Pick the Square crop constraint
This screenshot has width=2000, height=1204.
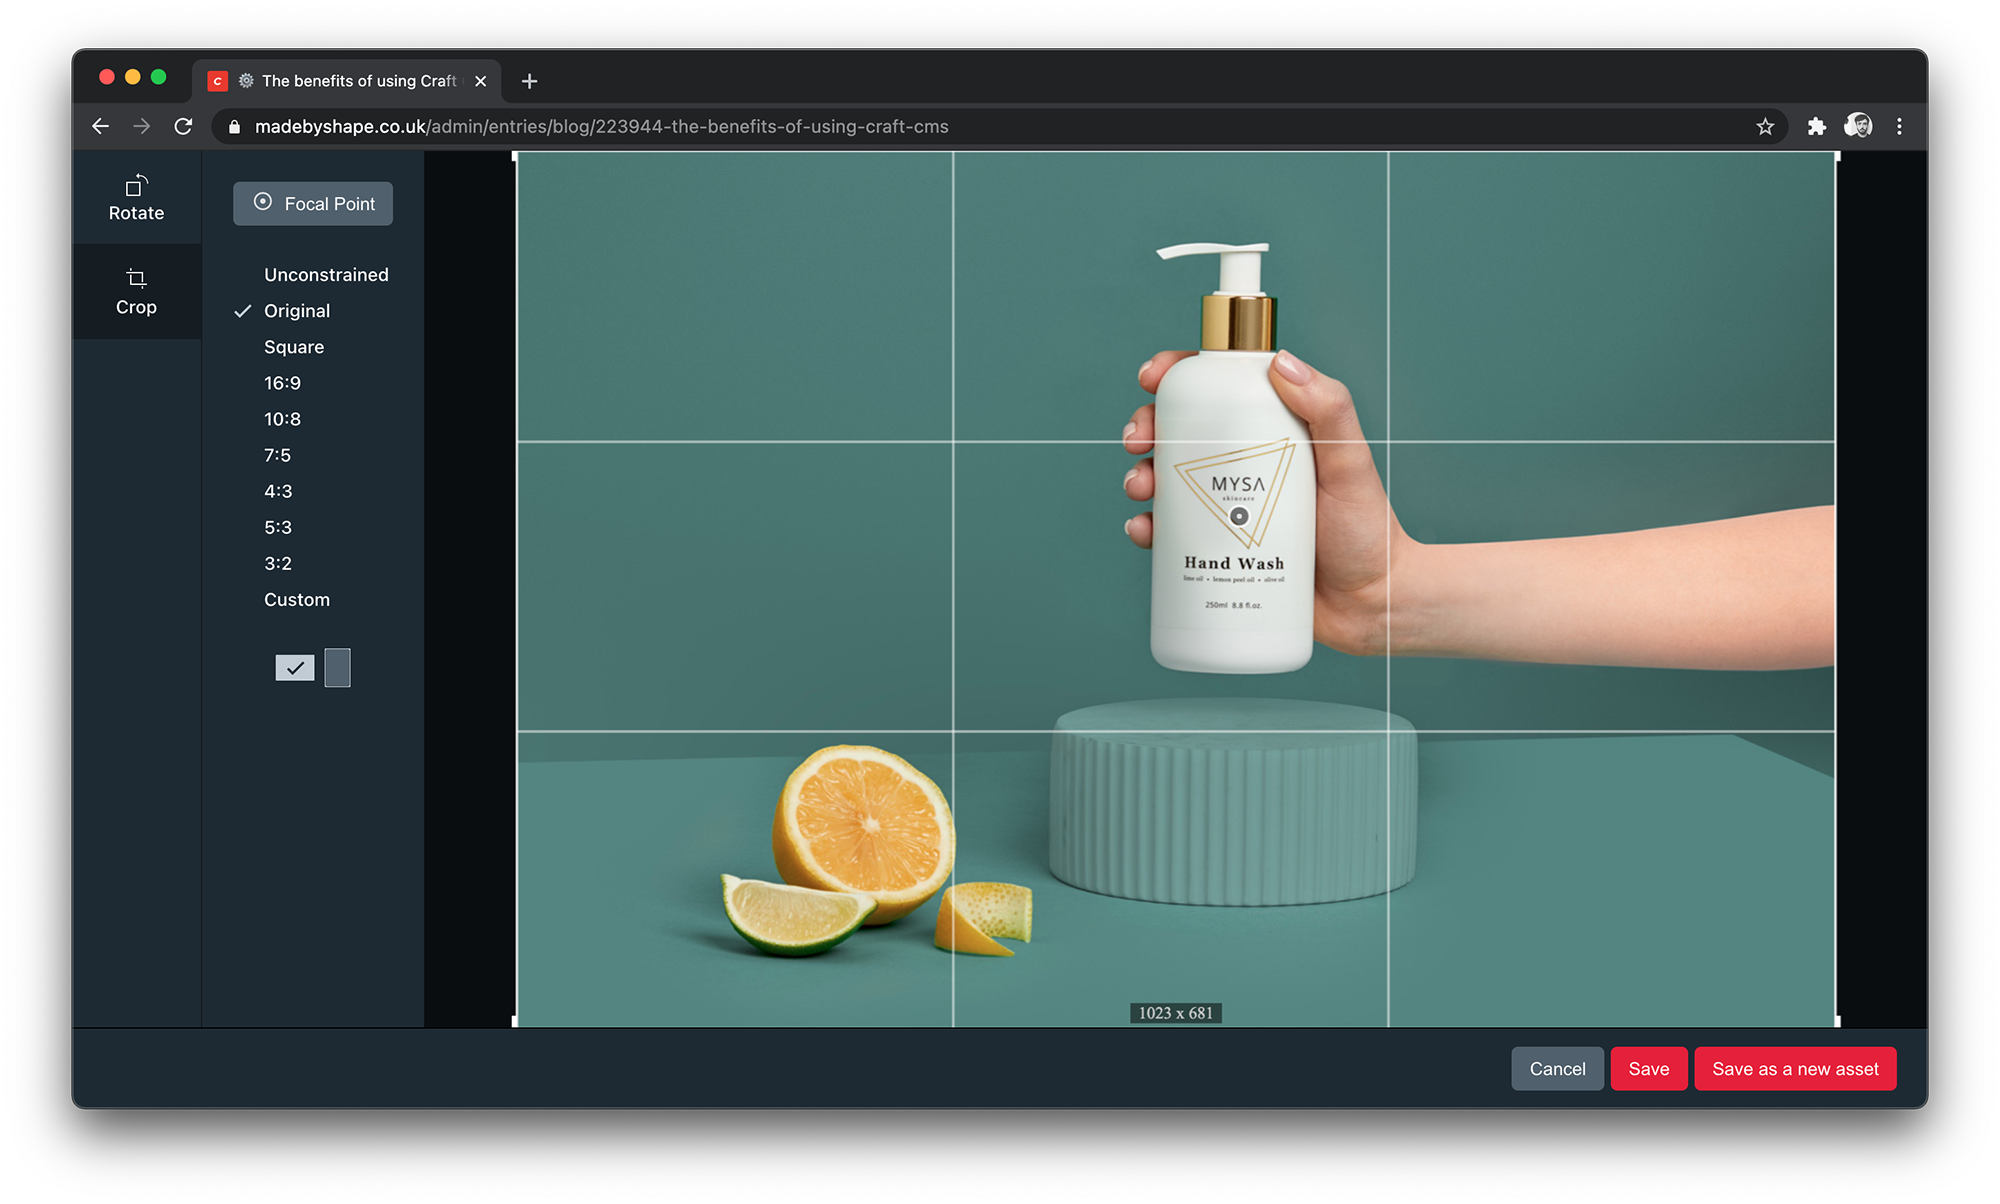click(294, 347)
